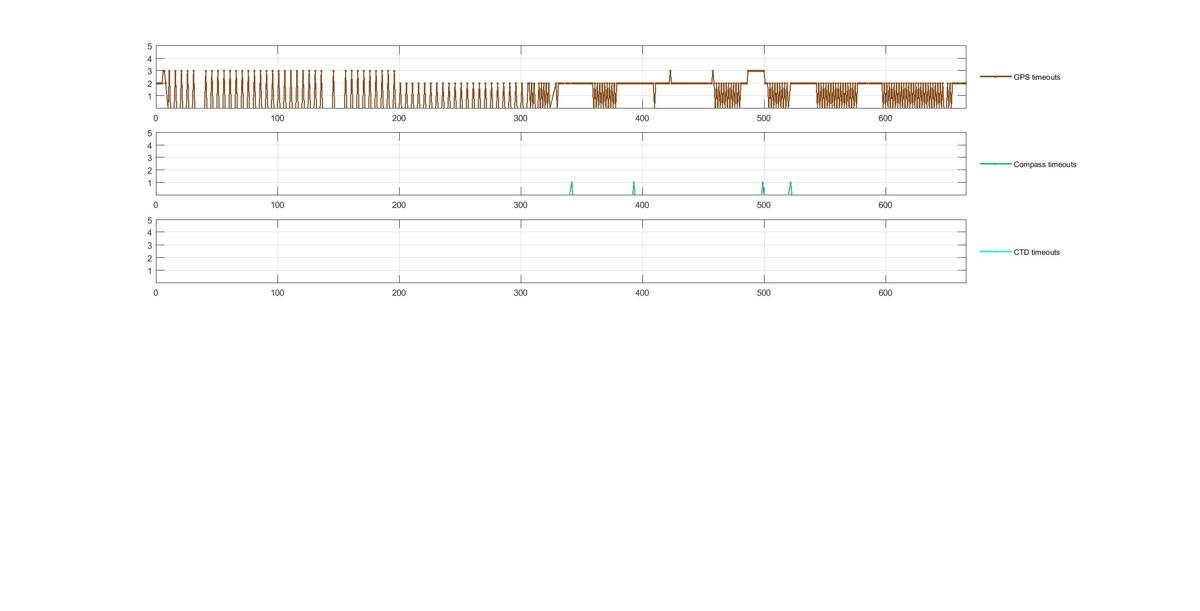Click the compass spike near x=499
Image resolution: width=1200 pixels, height=611 pixels.
click(762, 188)
